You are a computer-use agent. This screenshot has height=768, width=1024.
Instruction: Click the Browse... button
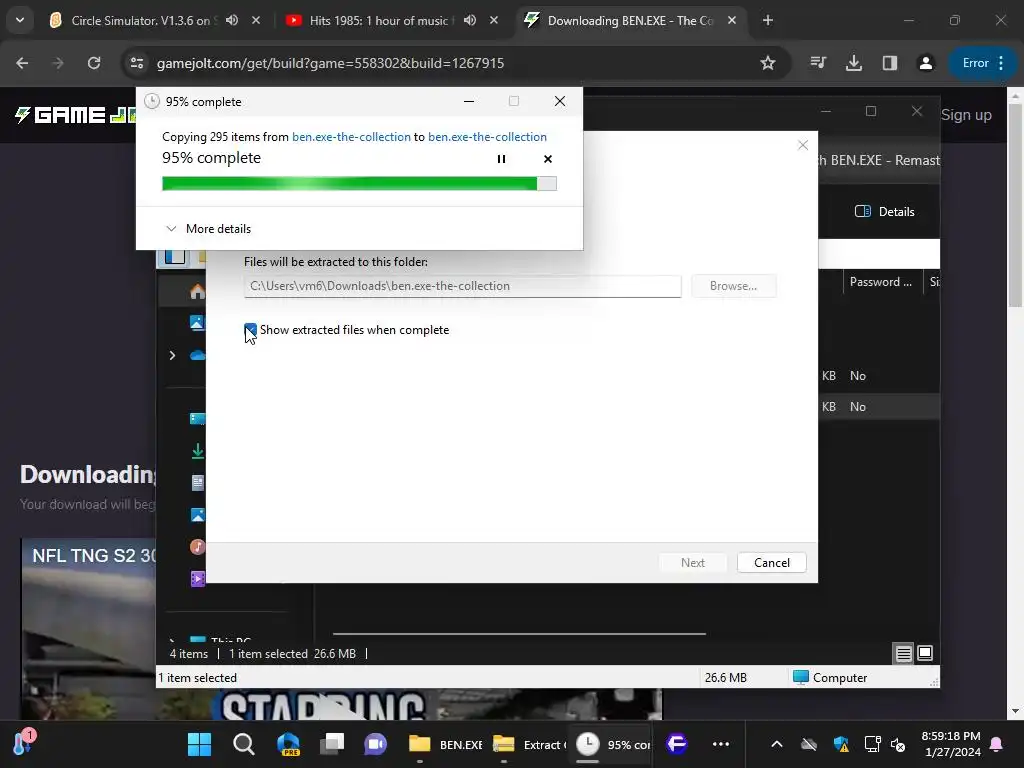(733, 286)
